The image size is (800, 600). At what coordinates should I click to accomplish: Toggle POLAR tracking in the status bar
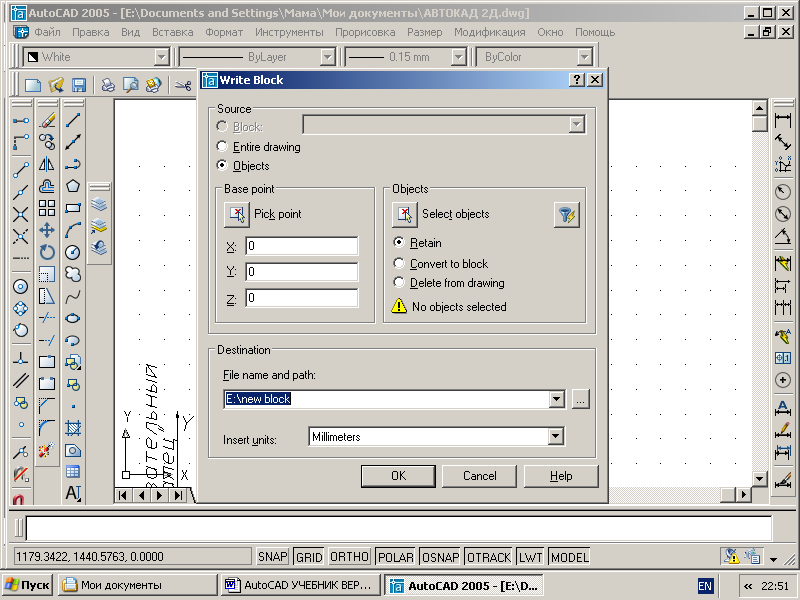point(395,556)
